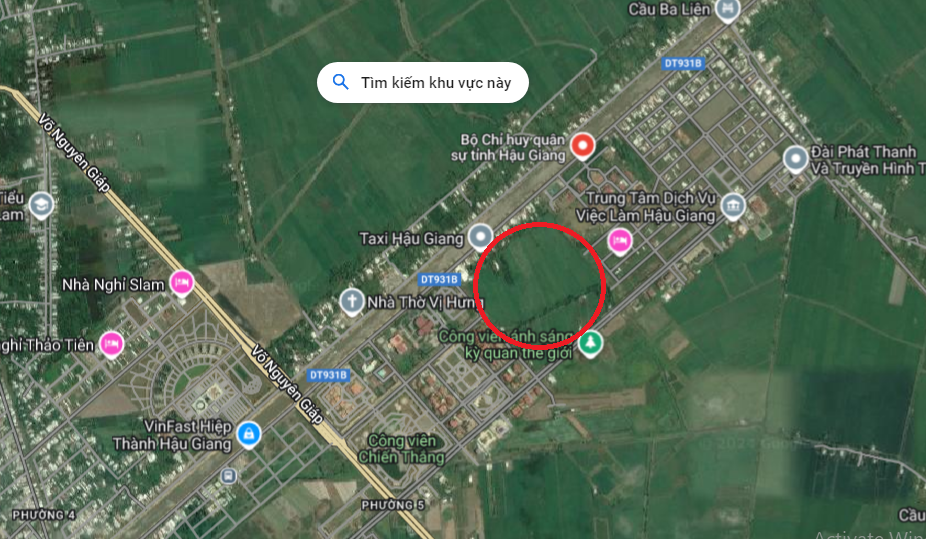This screenshot has width=926, height=539.
Task: Click the green park tree marker
Action: pos(590,343)
